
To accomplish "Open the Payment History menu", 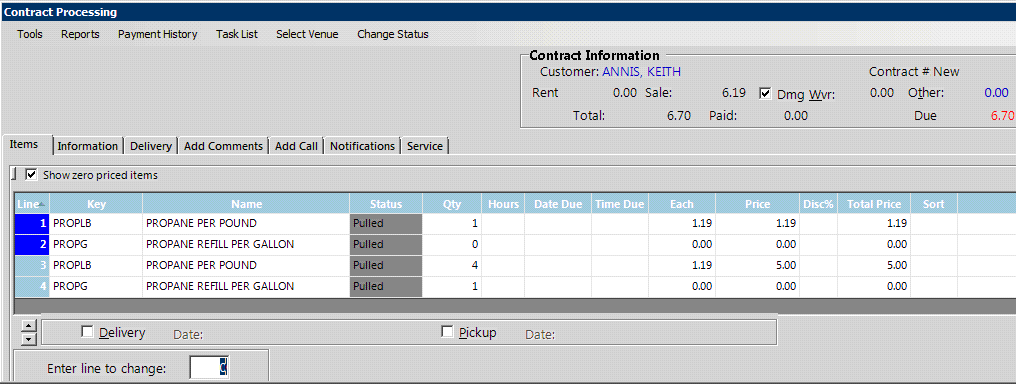I will pos(157,34).
